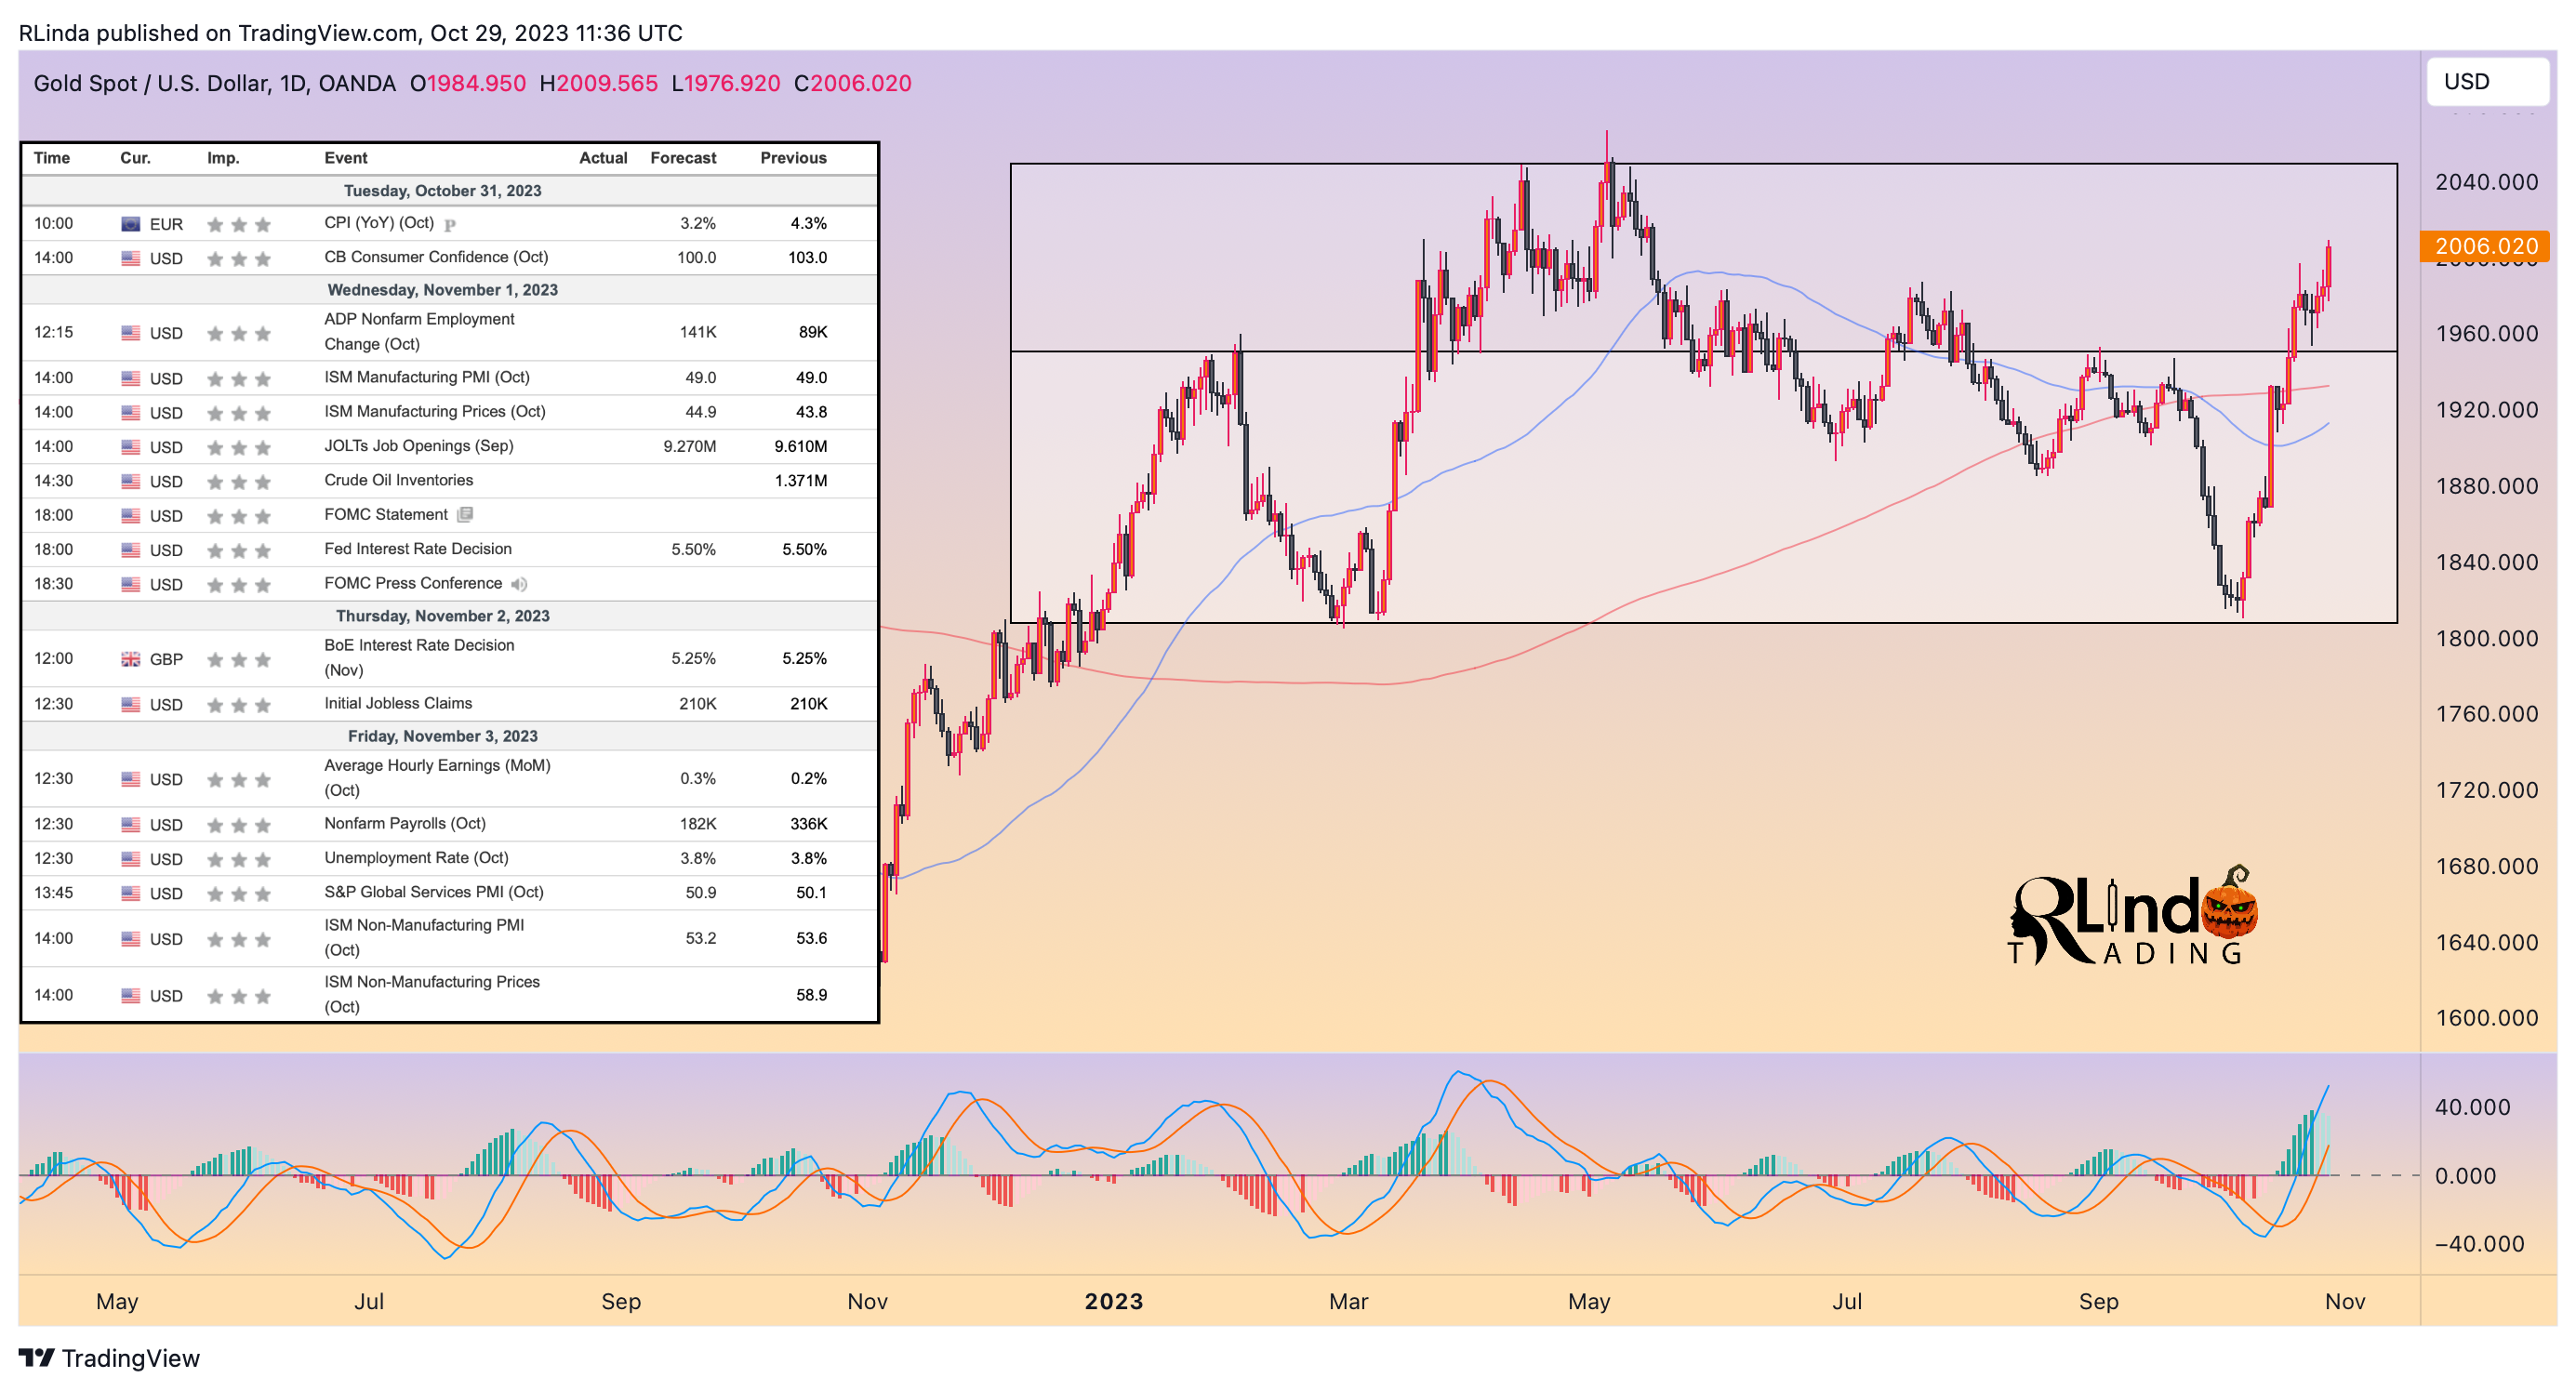Click the Forecast column header
2576x1391 pixels.
click(683, 158)
